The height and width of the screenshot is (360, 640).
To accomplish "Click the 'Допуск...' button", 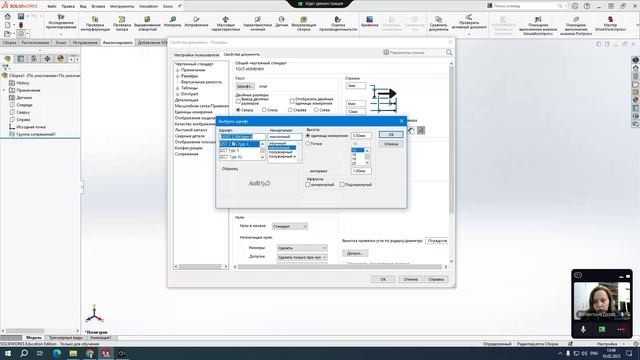I will (x=355, y=253).
